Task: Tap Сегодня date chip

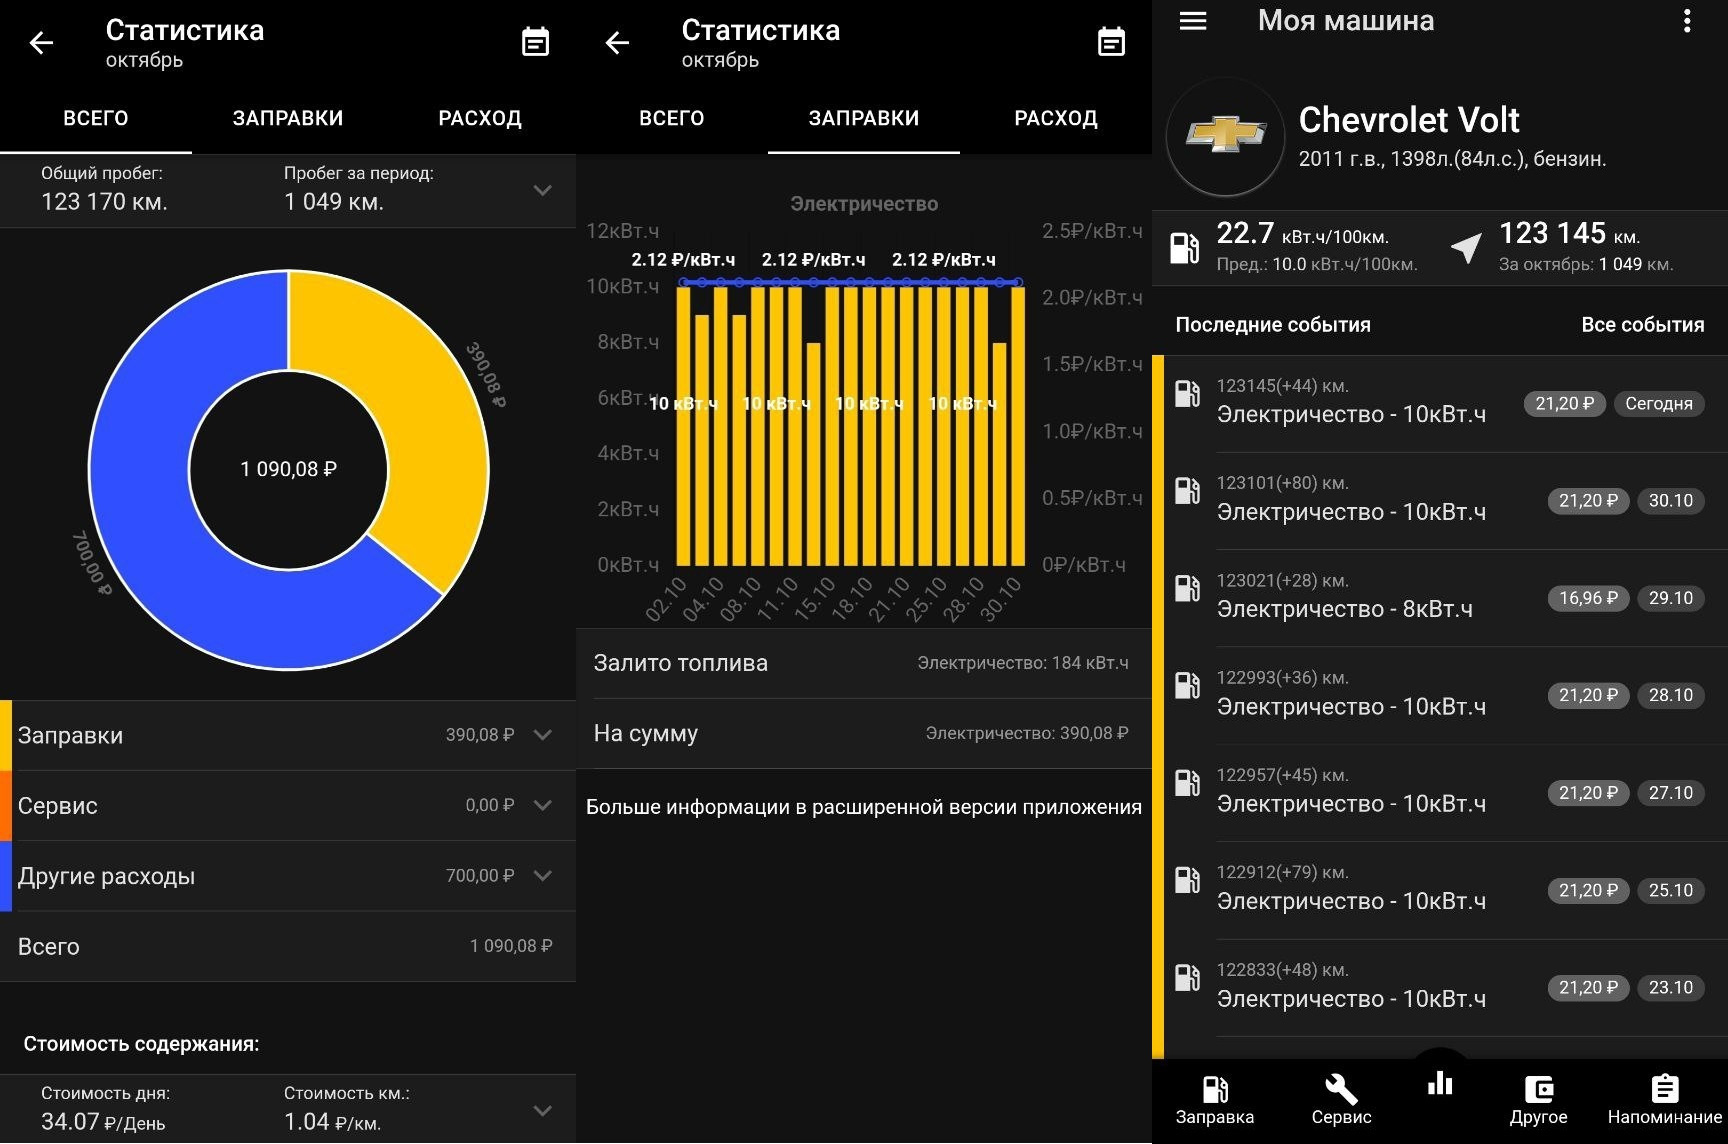Action: coord(1659,404)
